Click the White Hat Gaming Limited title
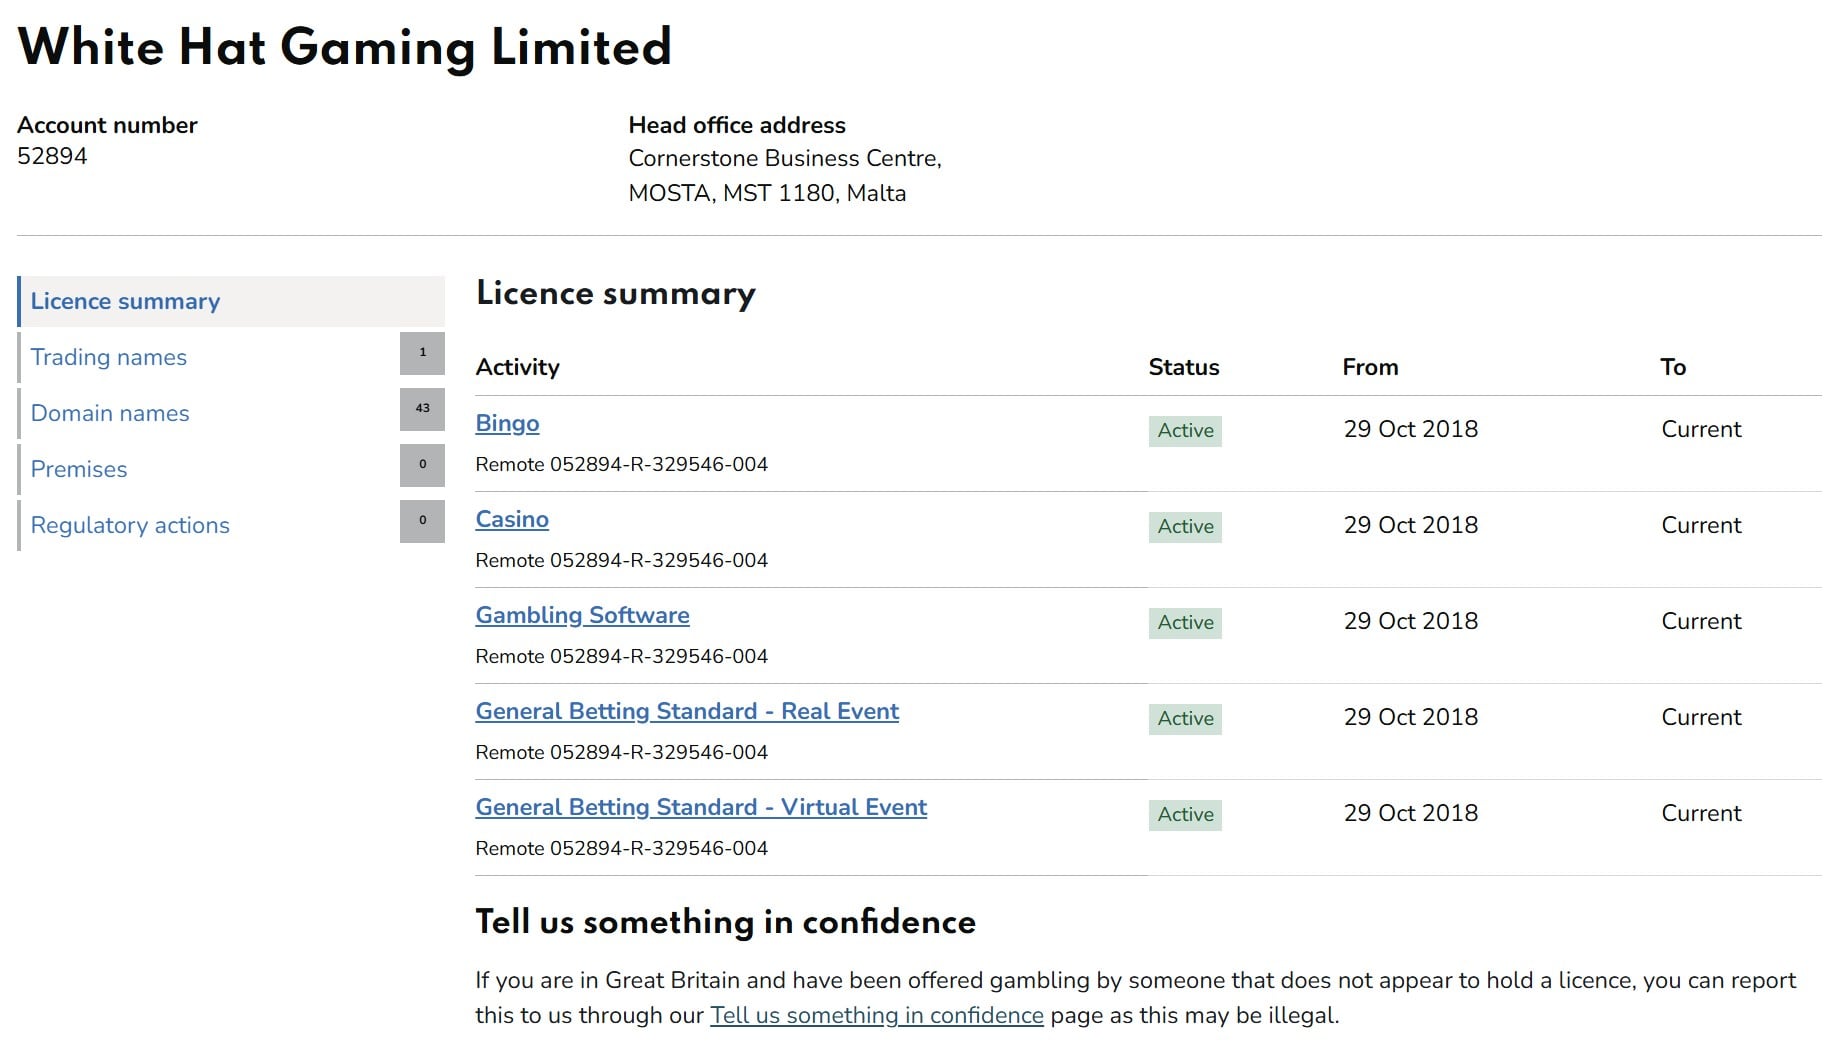1834x1054 pixels. click(344, 47)
